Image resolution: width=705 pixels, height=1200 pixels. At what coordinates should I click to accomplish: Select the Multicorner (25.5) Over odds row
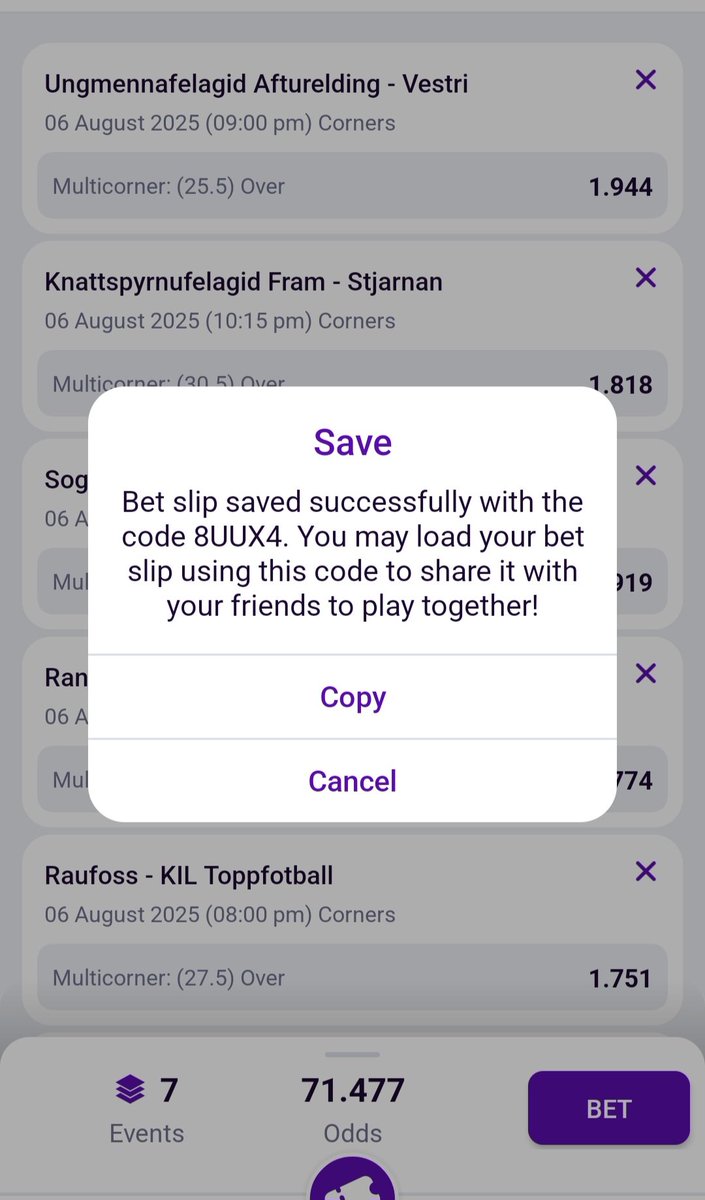(x=352, y=186)
